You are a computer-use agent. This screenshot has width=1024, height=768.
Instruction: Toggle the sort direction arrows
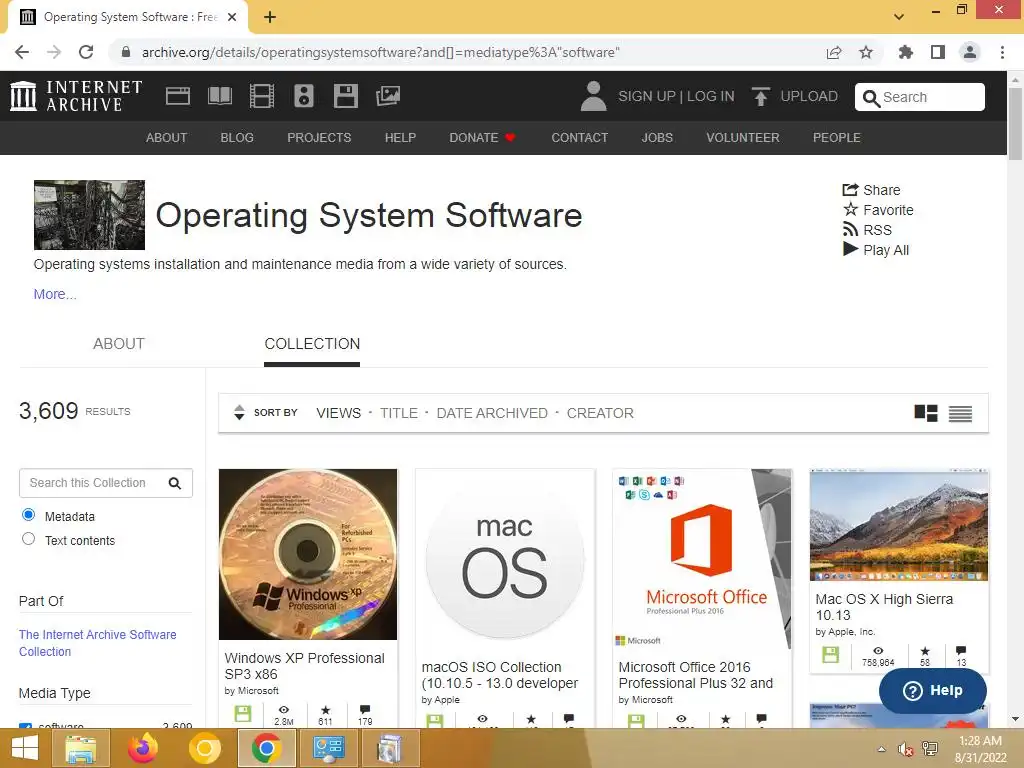tap(239, 413)
